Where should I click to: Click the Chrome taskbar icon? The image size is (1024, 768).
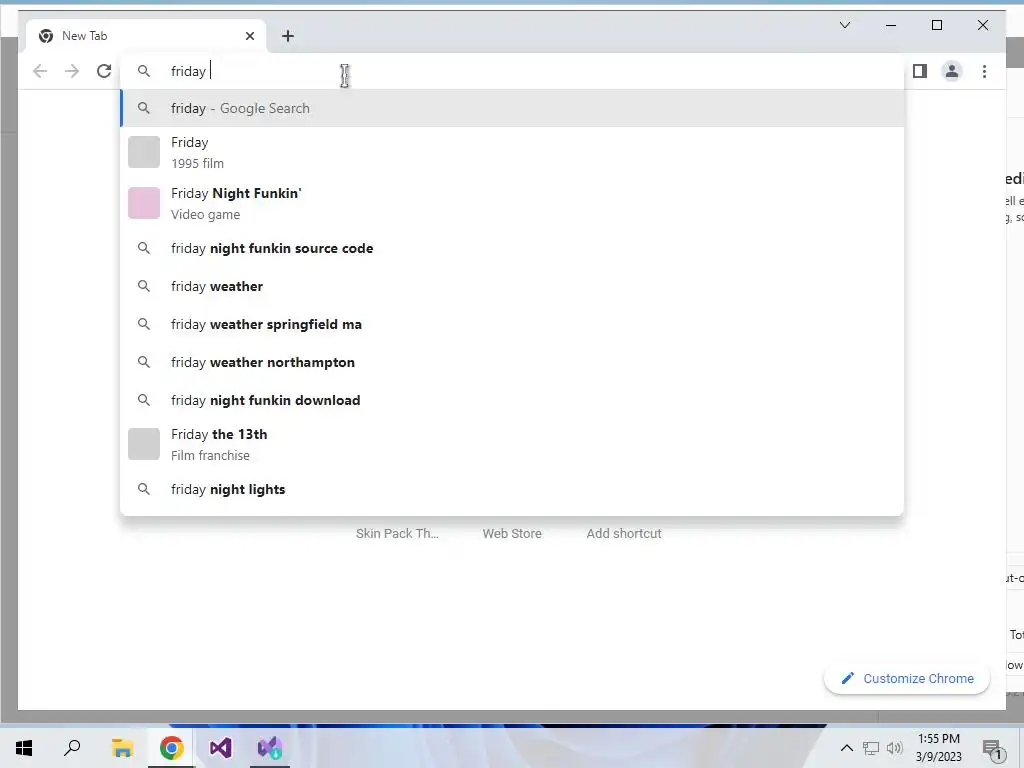[x=171, y=748]
